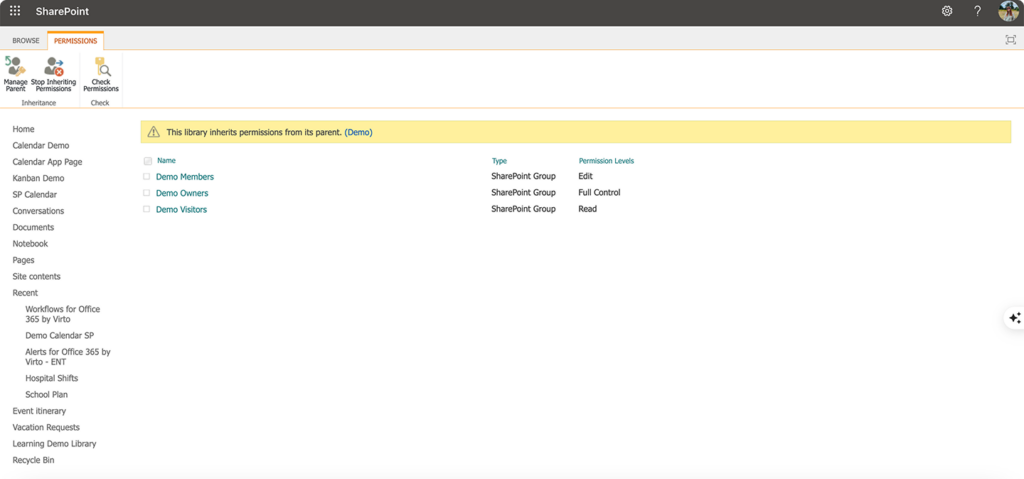The image size is (1024, 479).
Task: Open Site contents navigation link
Action: pos(37,276)
